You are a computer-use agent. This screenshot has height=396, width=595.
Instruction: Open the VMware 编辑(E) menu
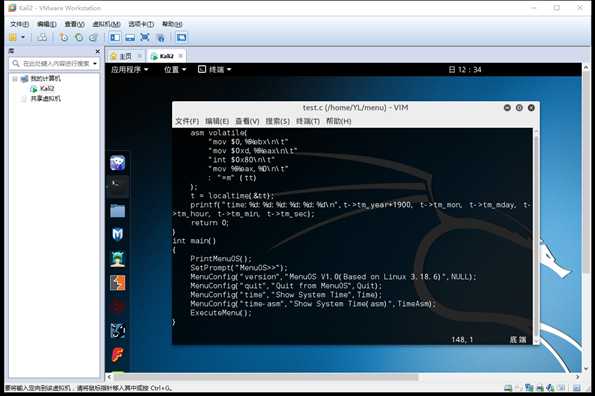(x=47, y=24)
